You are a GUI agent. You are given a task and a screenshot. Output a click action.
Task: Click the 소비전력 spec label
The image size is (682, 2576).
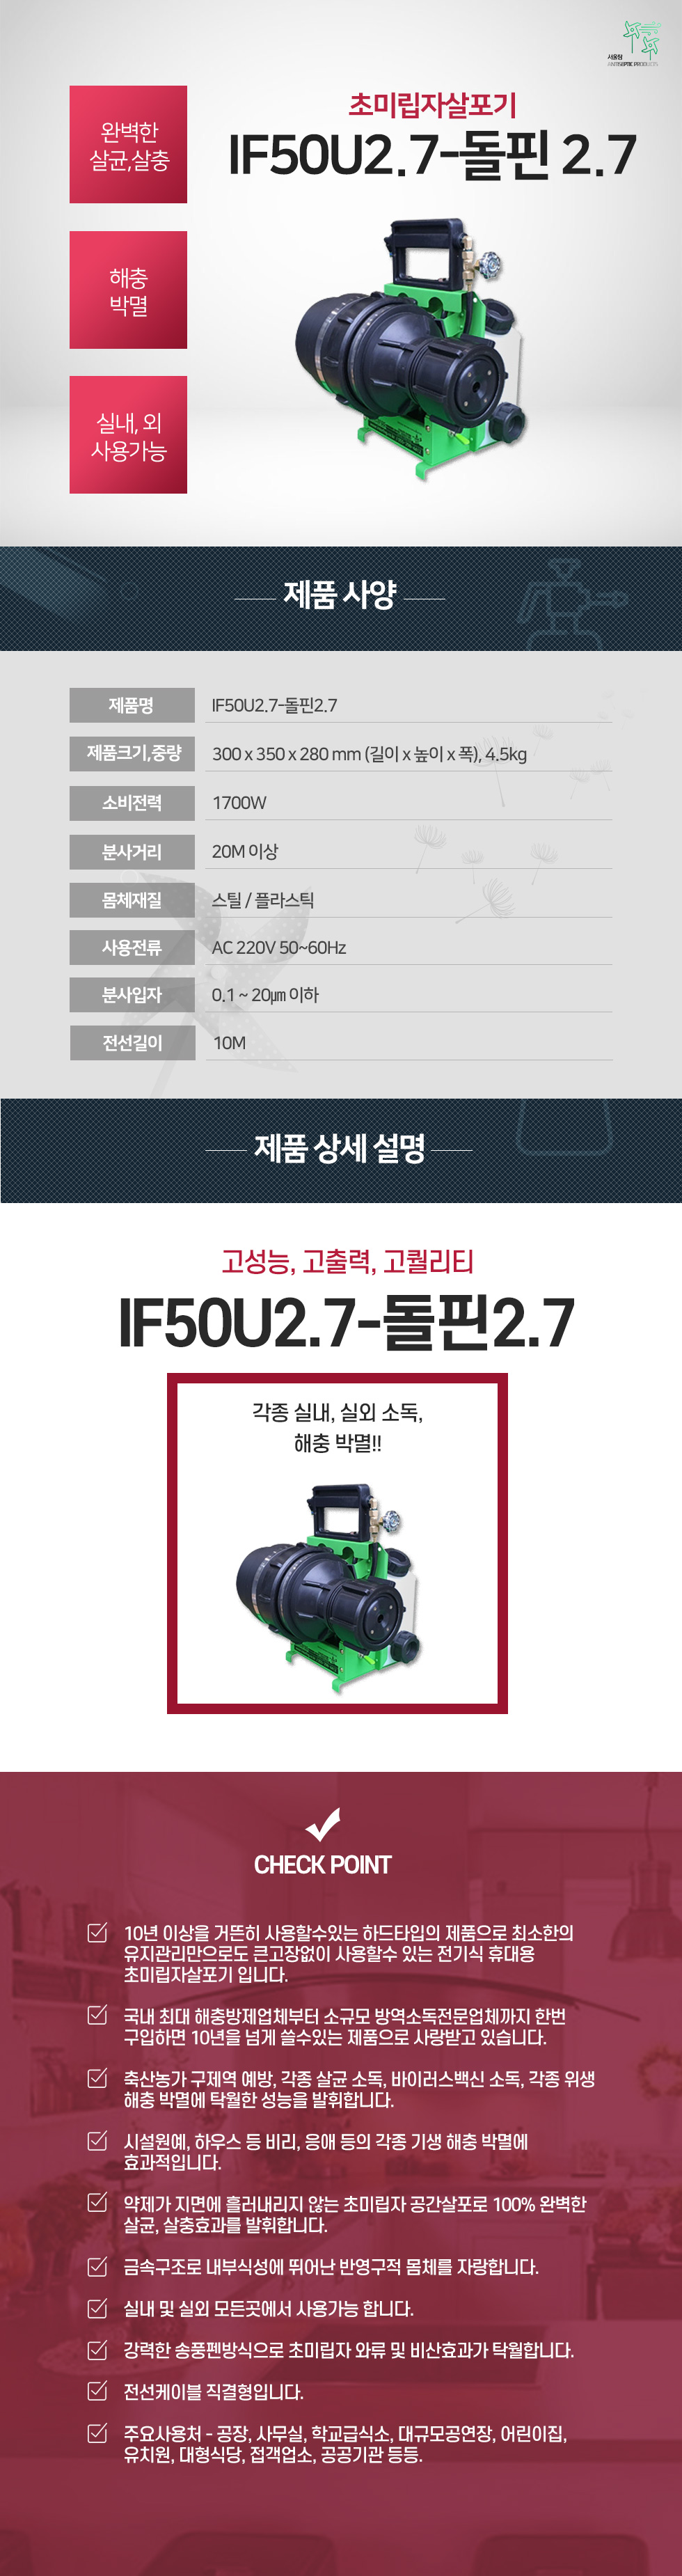pos(132,802)
